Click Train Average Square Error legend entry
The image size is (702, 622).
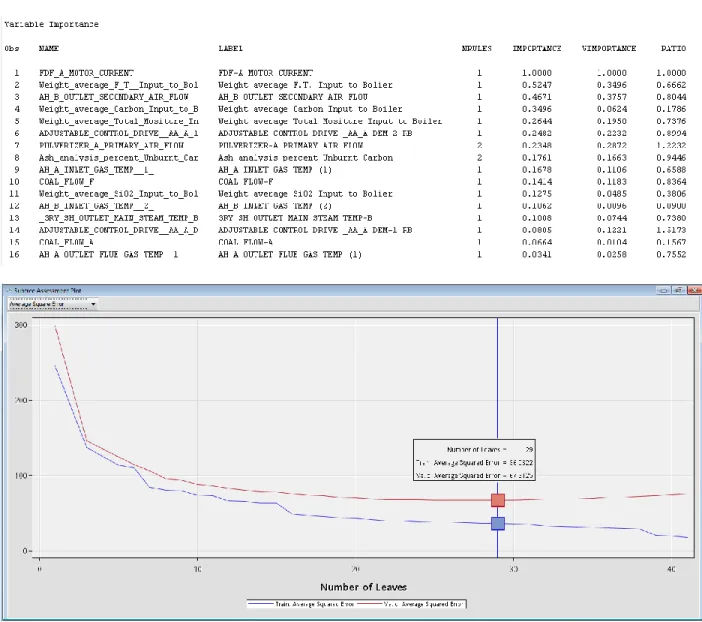click(301, 604)
